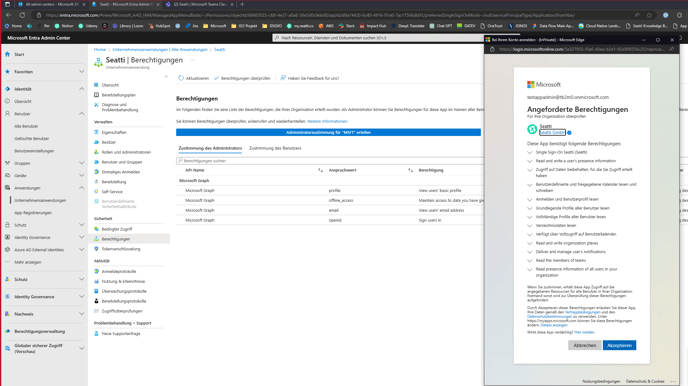Open Bereitstellung menu item
The image size is (688, 386).
point(114,182)
